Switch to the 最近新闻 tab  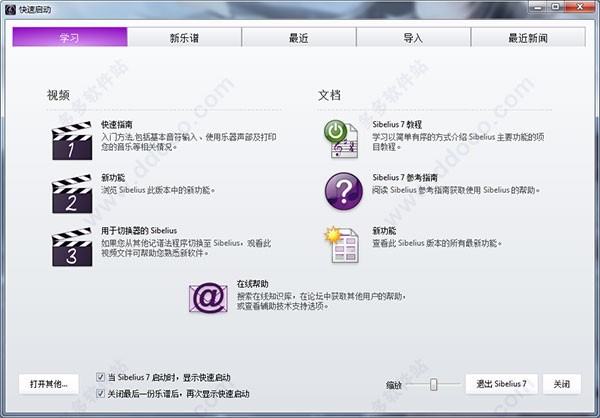(528, 37)
